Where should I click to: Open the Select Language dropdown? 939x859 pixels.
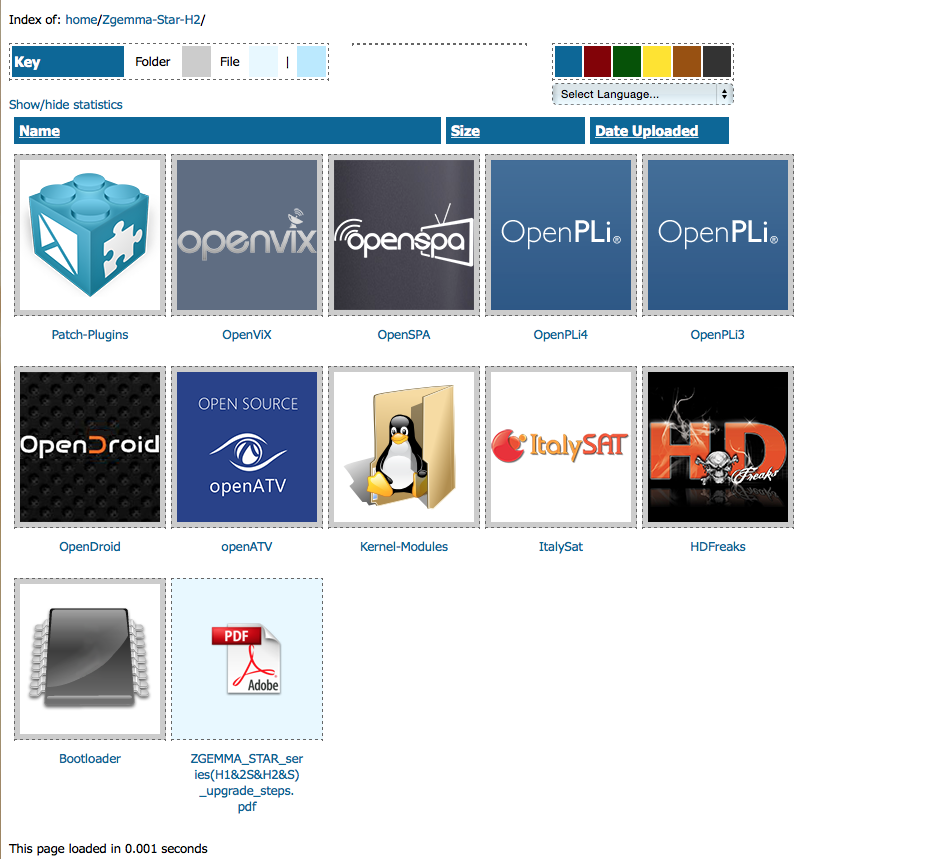coord(643,94)
